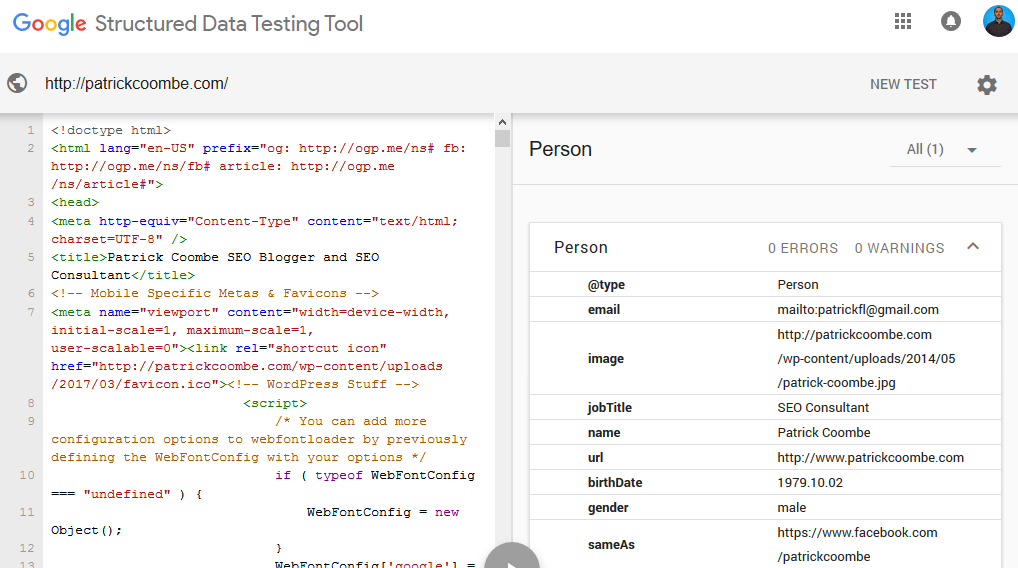Viewport: 1018px width, 568px height.
Task: Click the Mobile Specific Metas comment line
Action: [215, 293]
